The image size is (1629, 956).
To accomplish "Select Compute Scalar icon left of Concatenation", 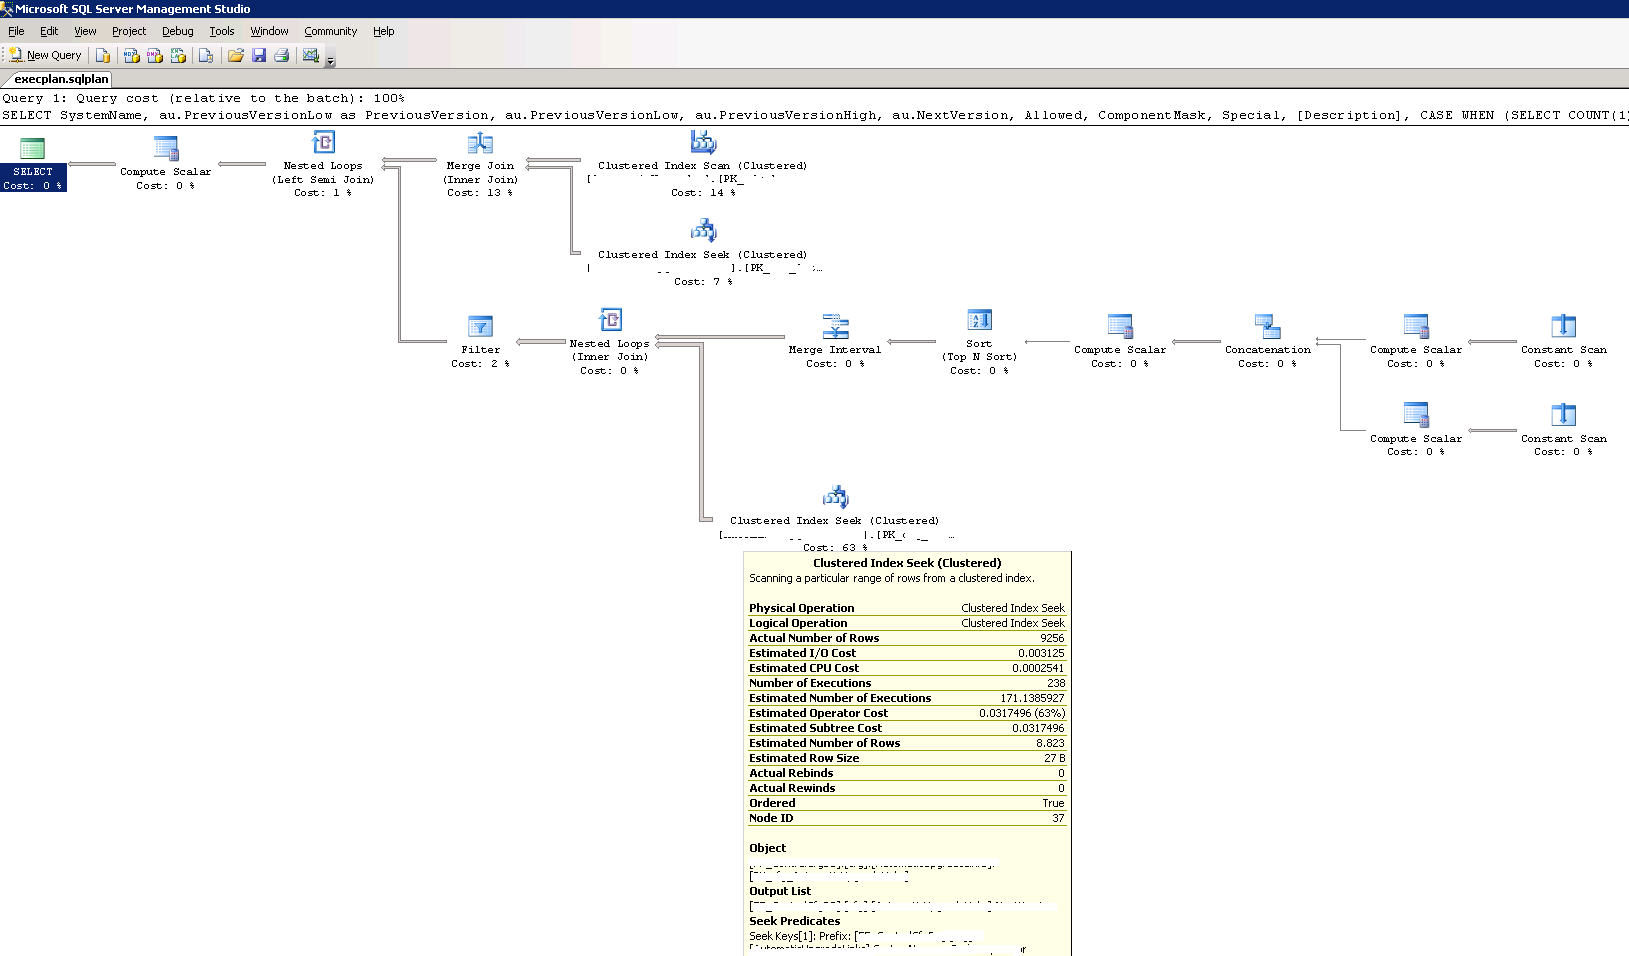I will 1120,327.
